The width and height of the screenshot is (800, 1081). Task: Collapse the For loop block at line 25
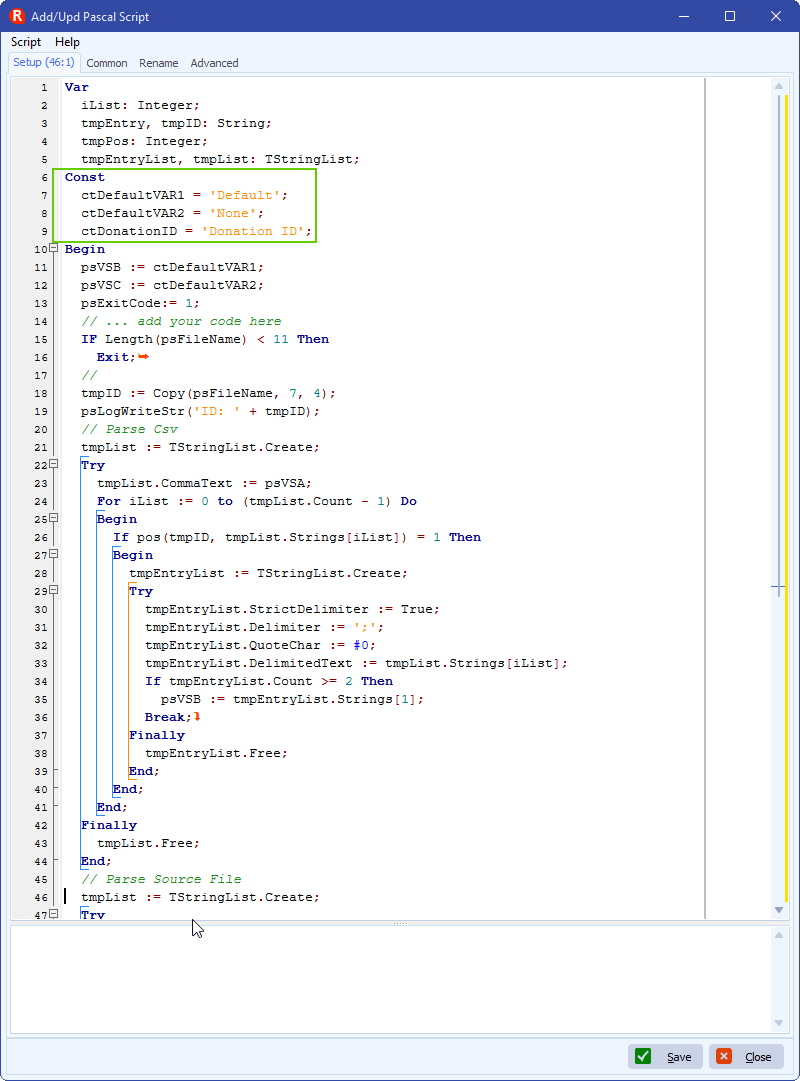point(54,519)
